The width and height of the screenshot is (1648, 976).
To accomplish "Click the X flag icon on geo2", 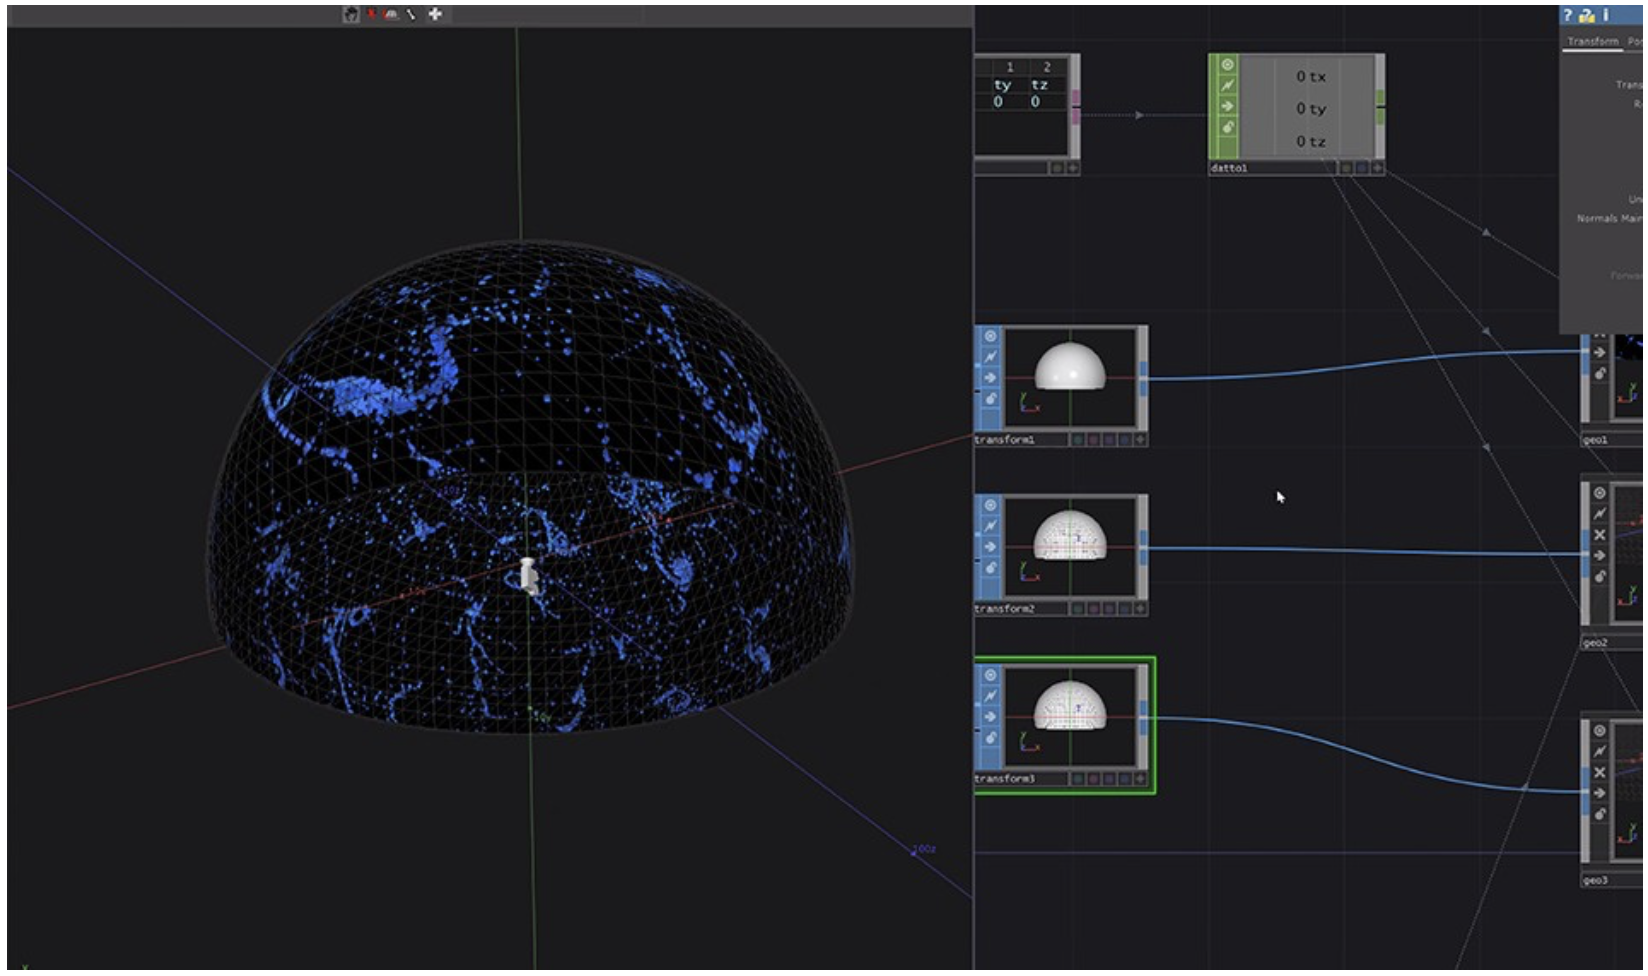I will coord(1599,535).
